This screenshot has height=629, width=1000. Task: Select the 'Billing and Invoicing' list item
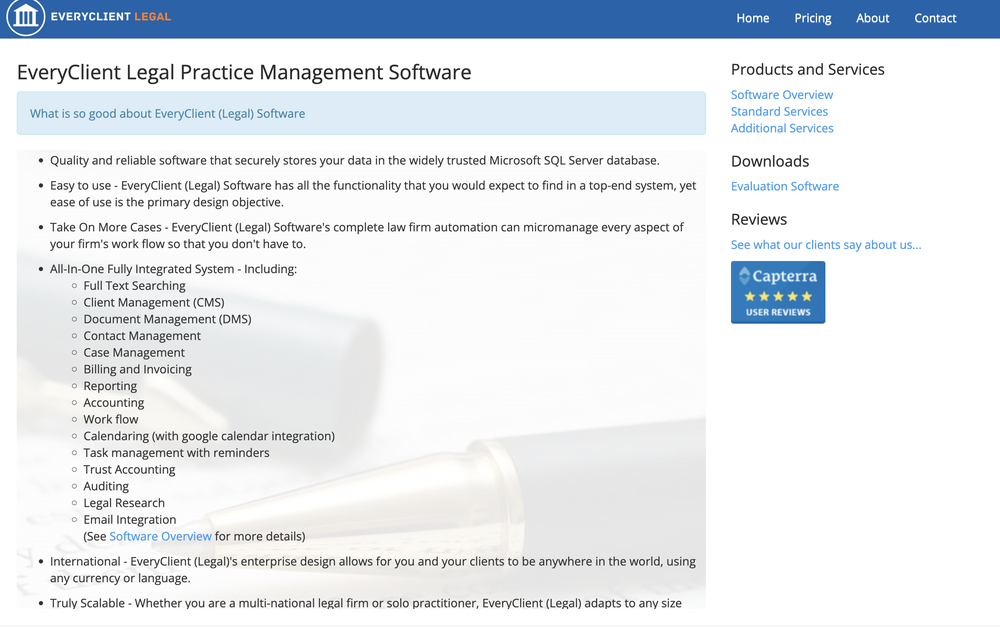pyautogui.click(x=137, y=369)
